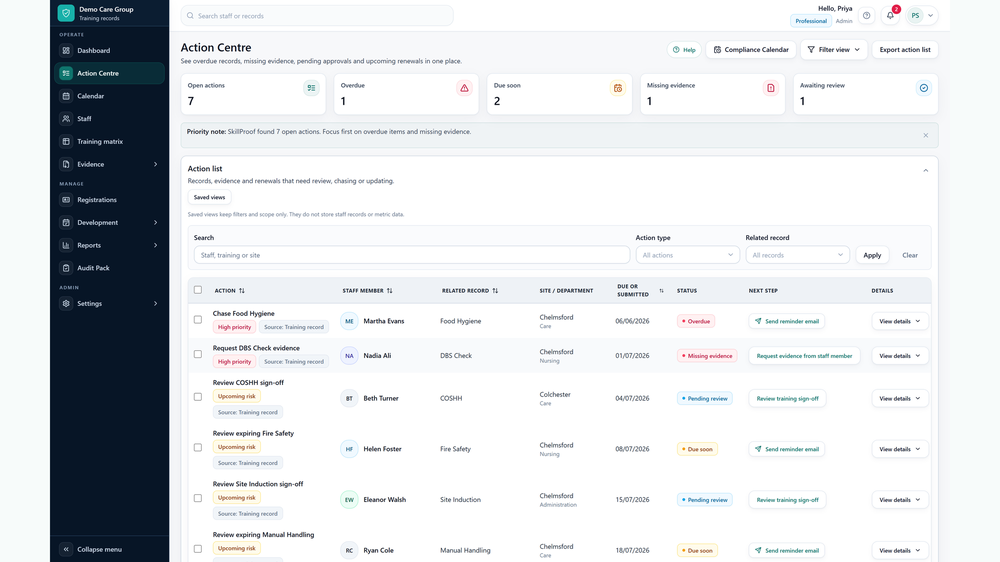The image size is (1000, 562).
Task: Expand the Evidence submenu chevron
Action: pyautogui.click(x=156, y=165)
